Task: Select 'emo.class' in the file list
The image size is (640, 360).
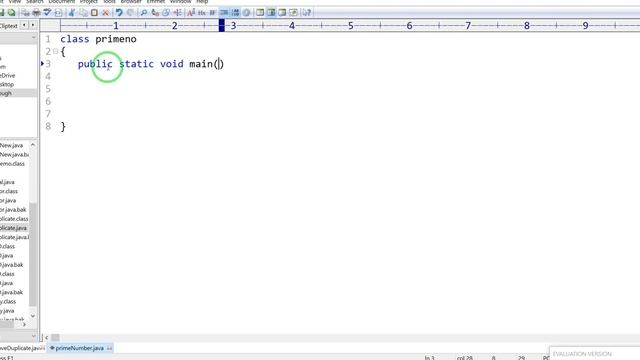Action: [x=12, y=164]
